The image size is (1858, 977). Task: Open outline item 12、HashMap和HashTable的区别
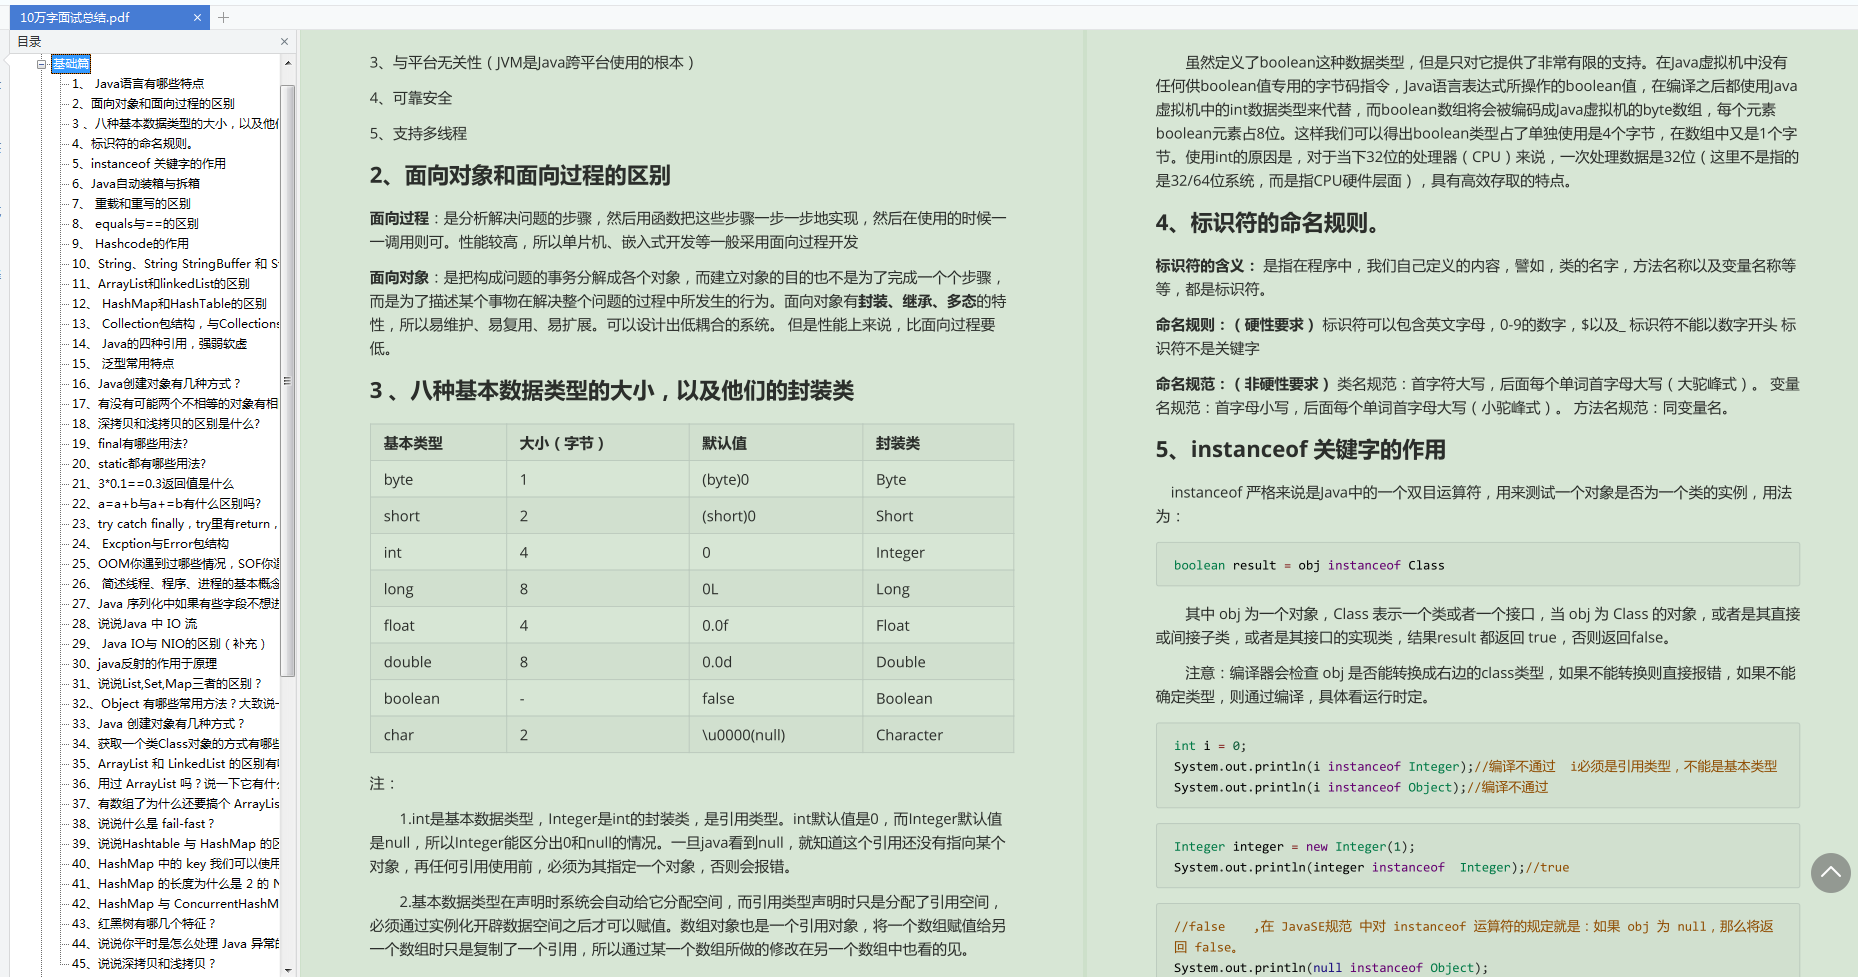point(169,304)
